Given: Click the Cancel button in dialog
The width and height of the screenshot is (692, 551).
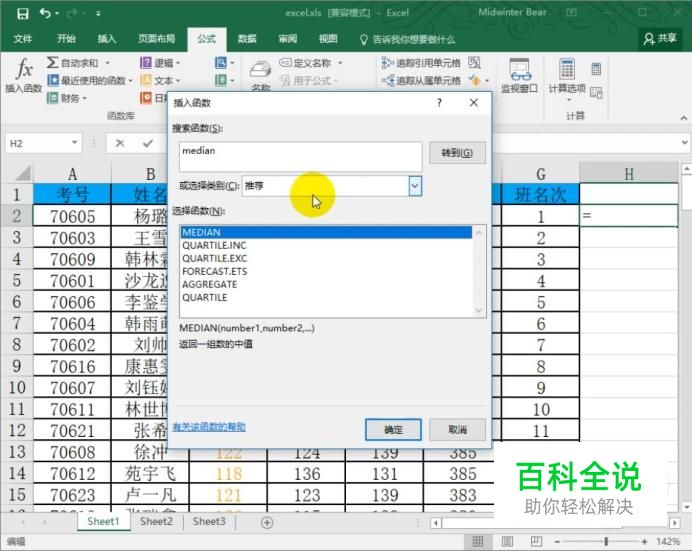Looking at the screenshot, I should point(457,430).
